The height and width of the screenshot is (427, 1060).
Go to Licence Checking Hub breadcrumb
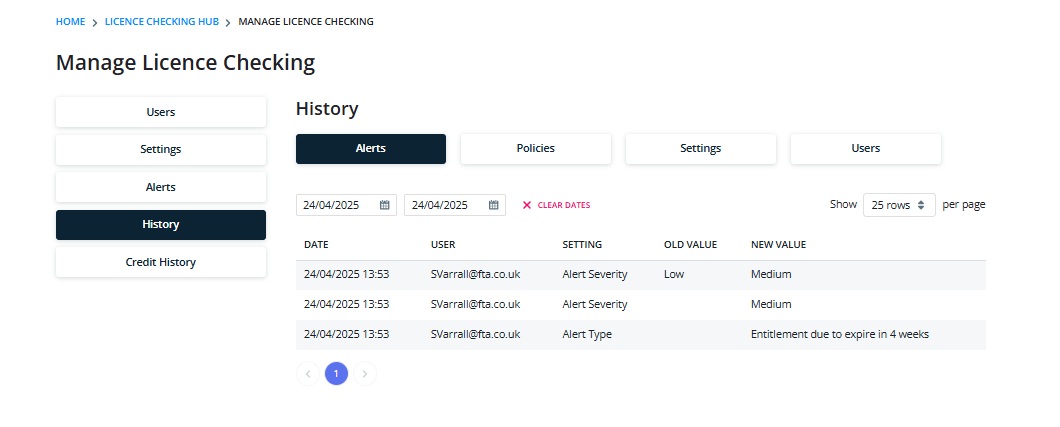click(162, 22)
